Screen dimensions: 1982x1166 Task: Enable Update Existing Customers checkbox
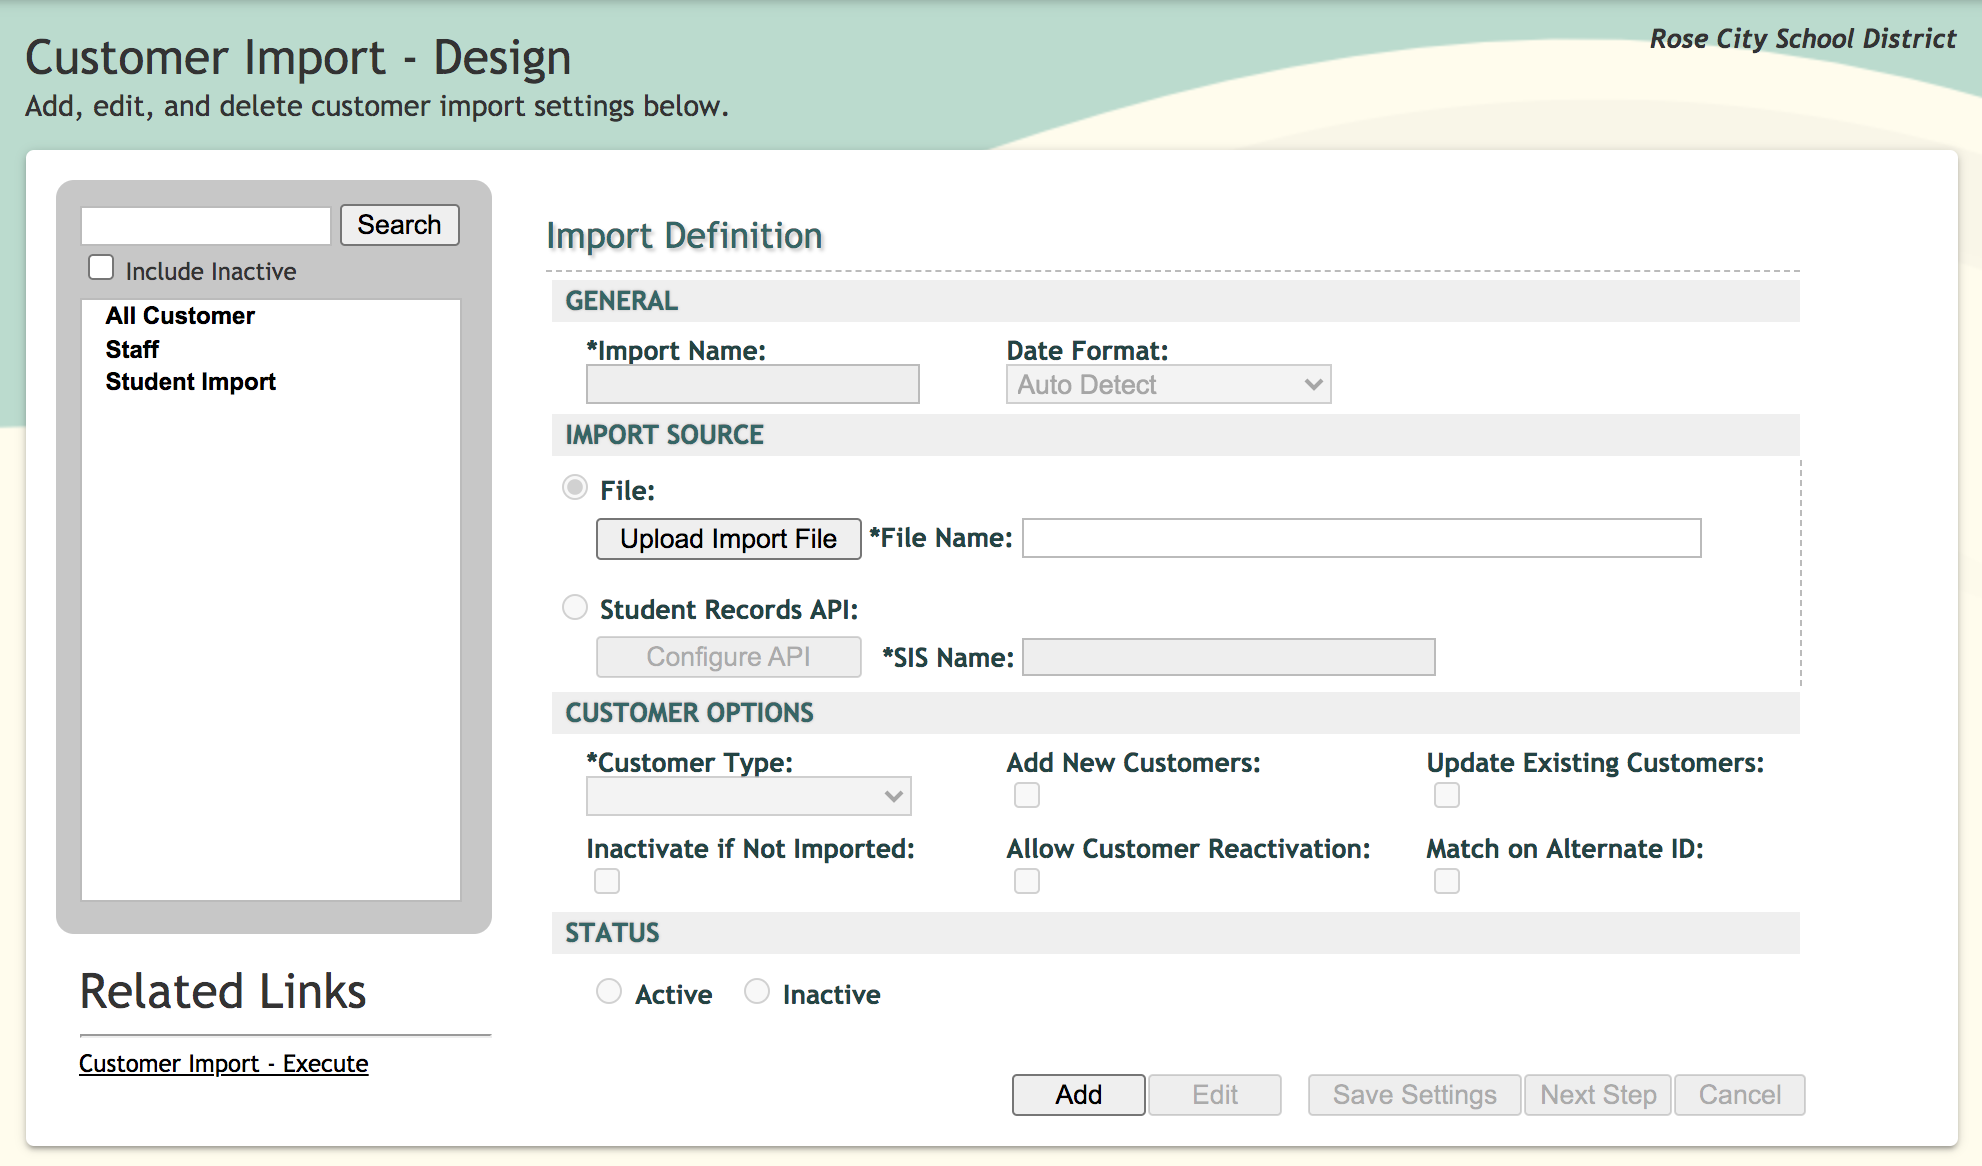pyautogui.click(x=1447, y=795)
